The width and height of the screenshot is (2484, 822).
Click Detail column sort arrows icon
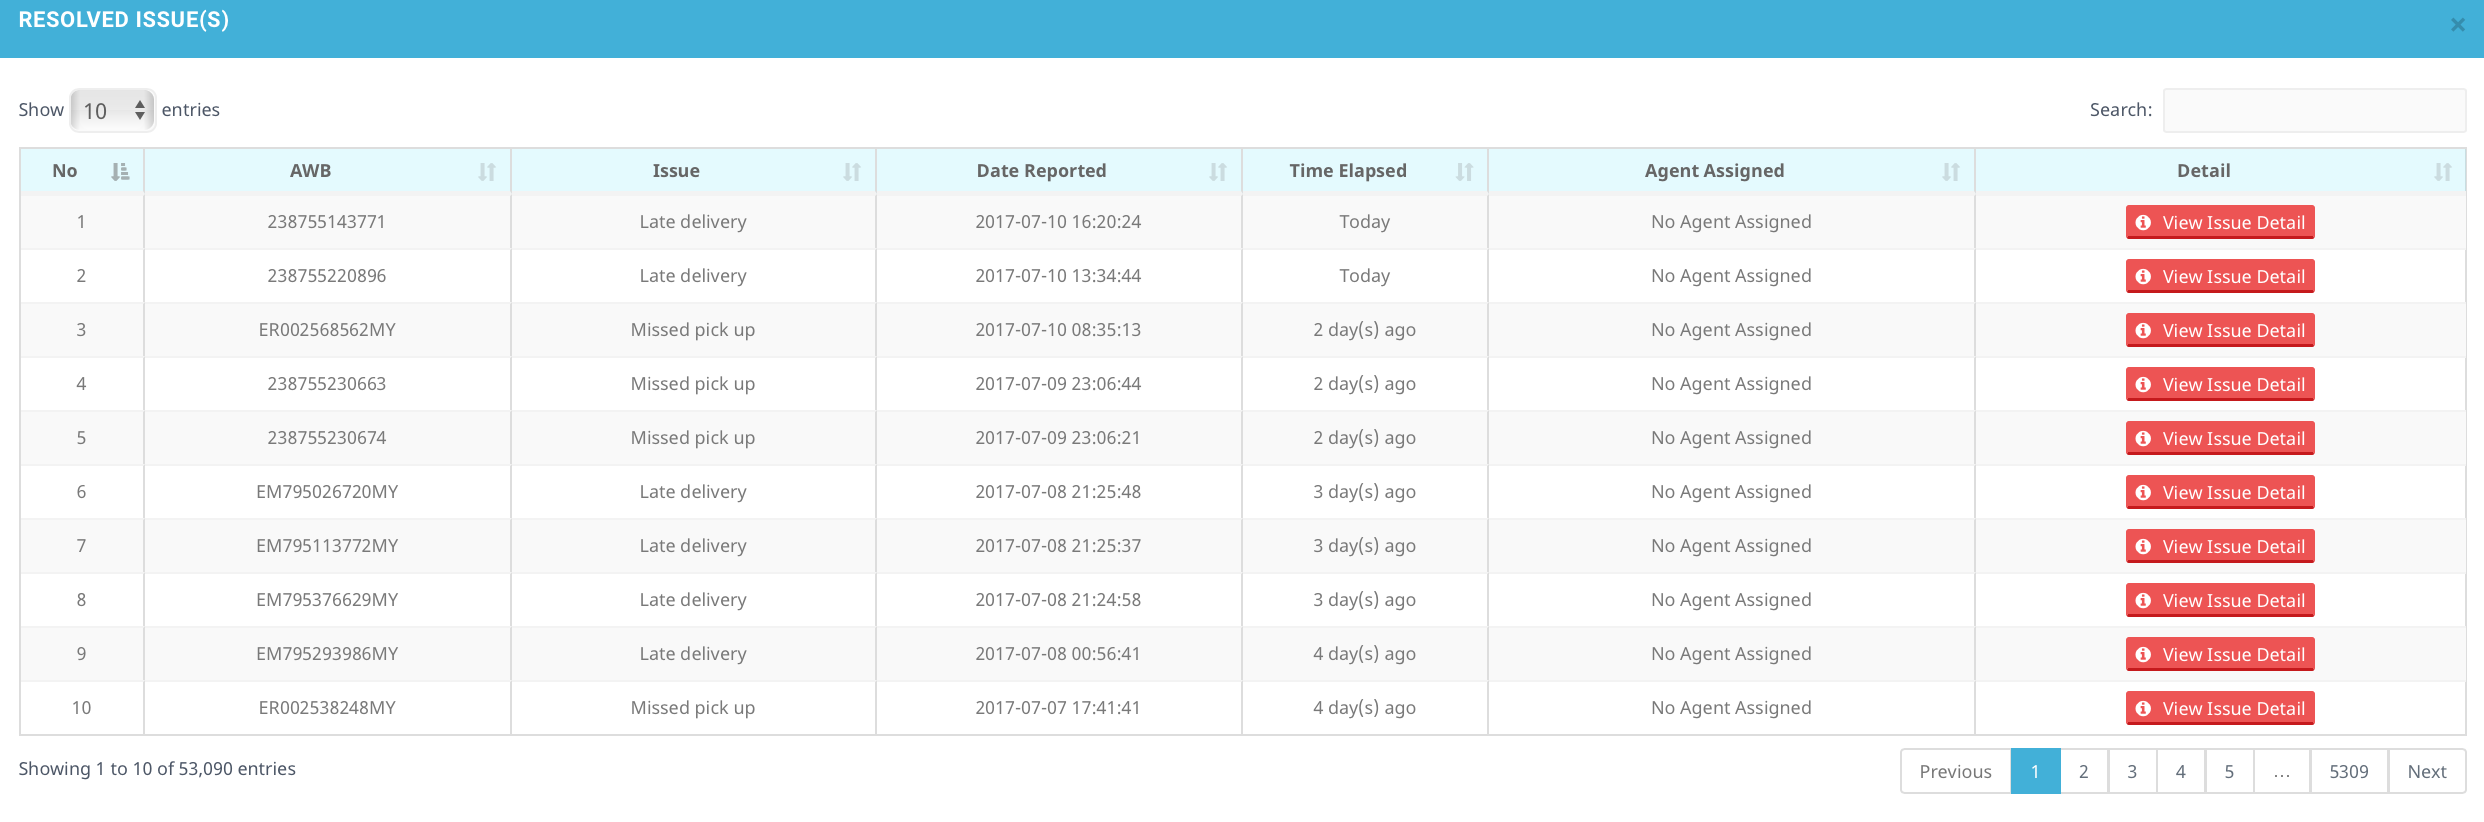pos(2443,172)
